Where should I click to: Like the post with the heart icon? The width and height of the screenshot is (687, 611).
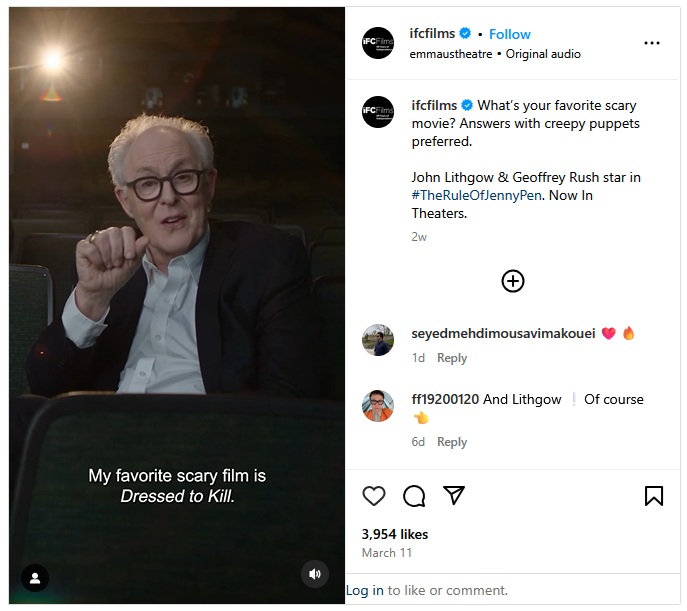click(x=374, y=496)
